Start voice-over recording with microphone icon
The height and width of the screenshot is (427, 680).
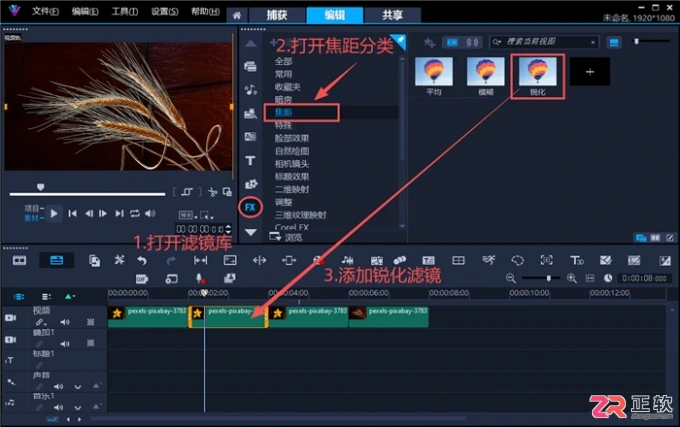click(x=199, y=278)
